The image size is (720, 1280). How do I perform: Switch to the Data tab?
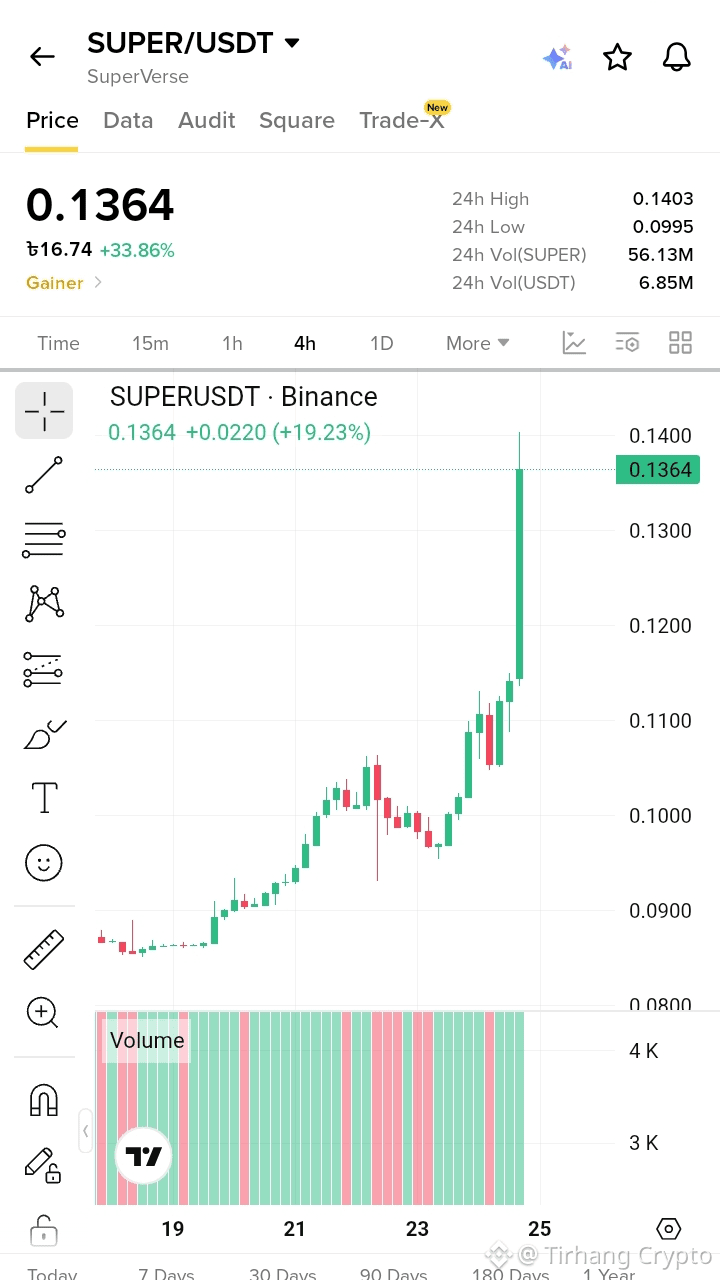[x=128, y=121]
